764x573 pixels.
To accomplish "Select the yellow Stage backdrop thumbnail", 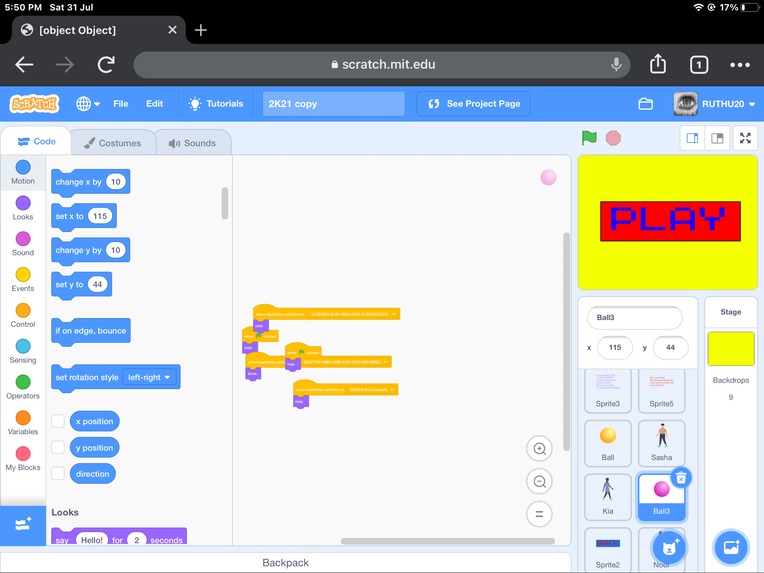I will click(731, 349).
